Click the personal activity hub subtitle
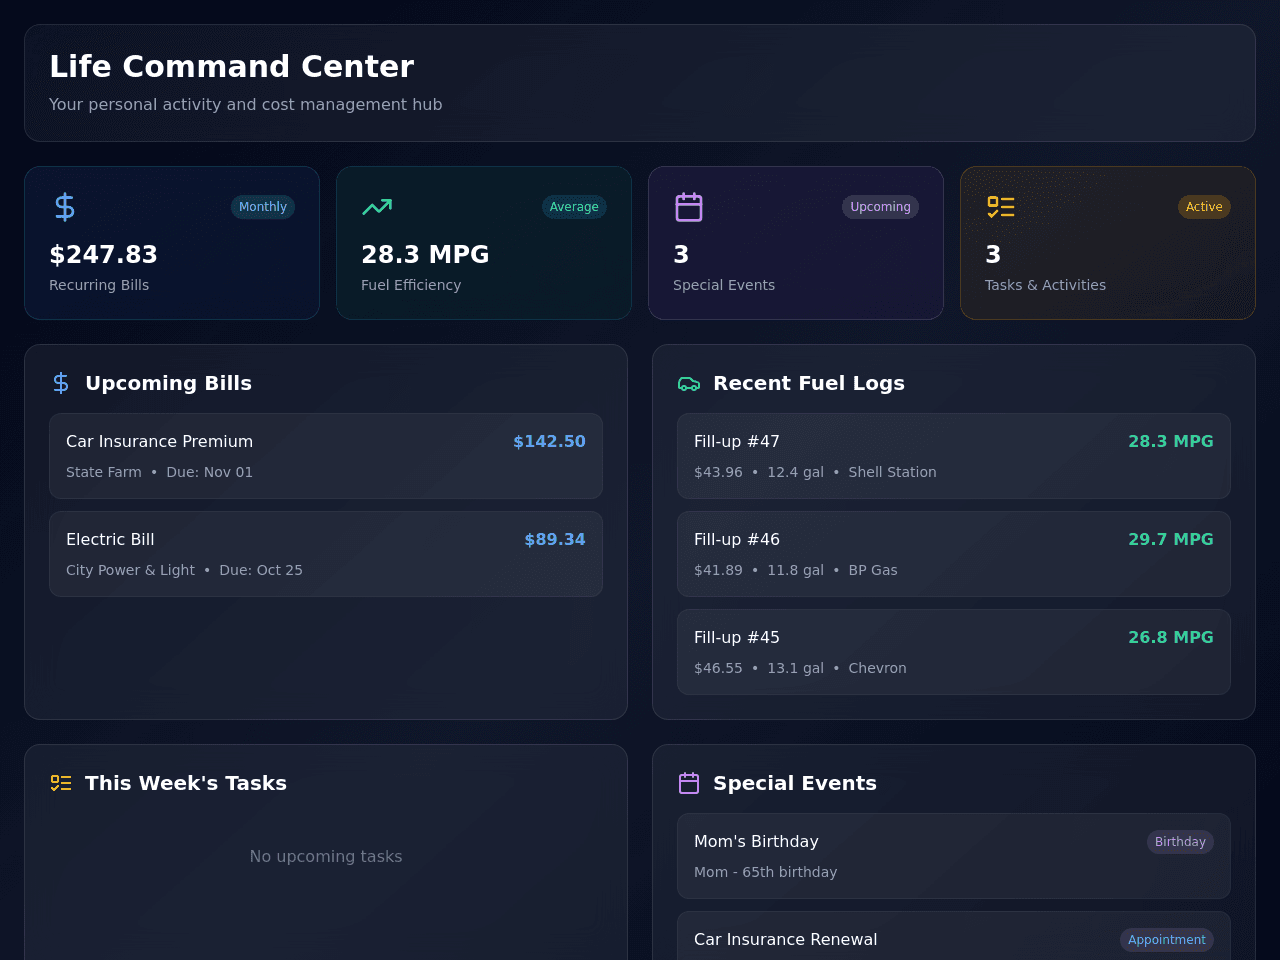 pyautogui.click(x=246, y=104)
